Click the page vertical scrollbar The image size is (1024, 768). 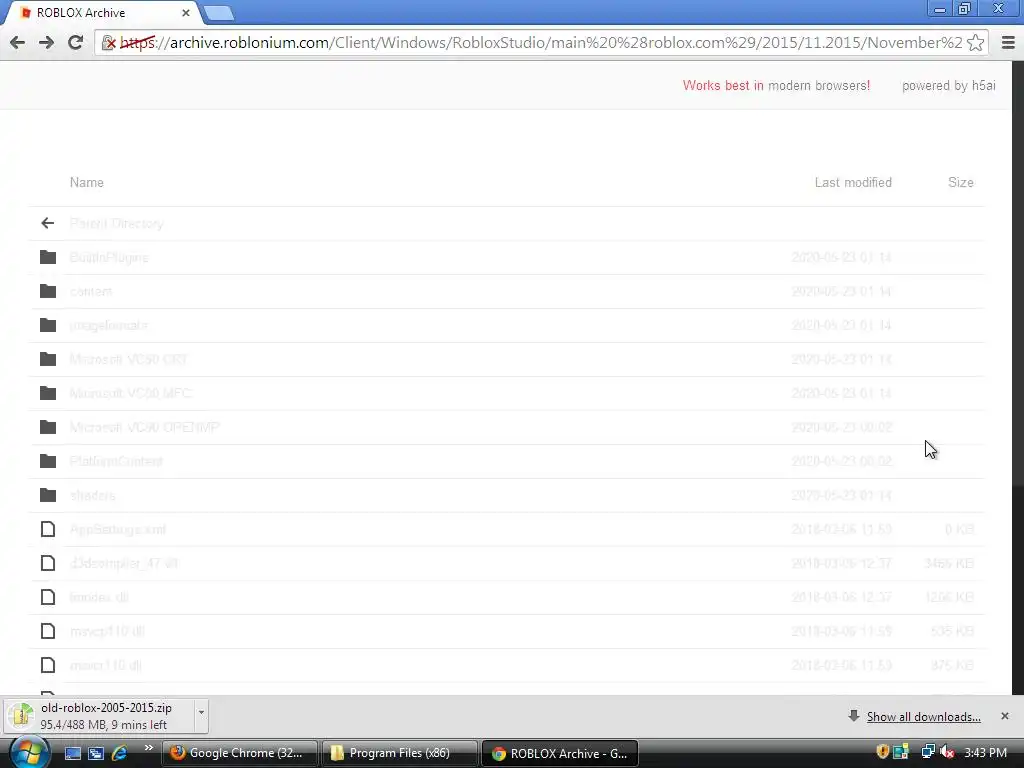point(1017,377)
